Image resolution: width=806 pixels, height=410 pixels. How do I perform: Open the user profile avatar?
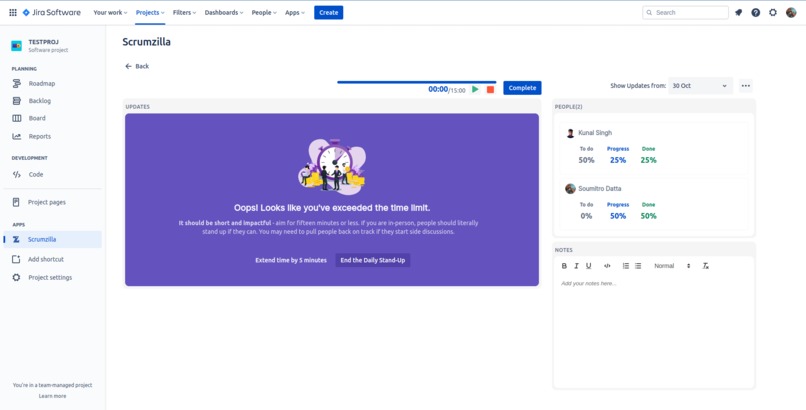791,12
